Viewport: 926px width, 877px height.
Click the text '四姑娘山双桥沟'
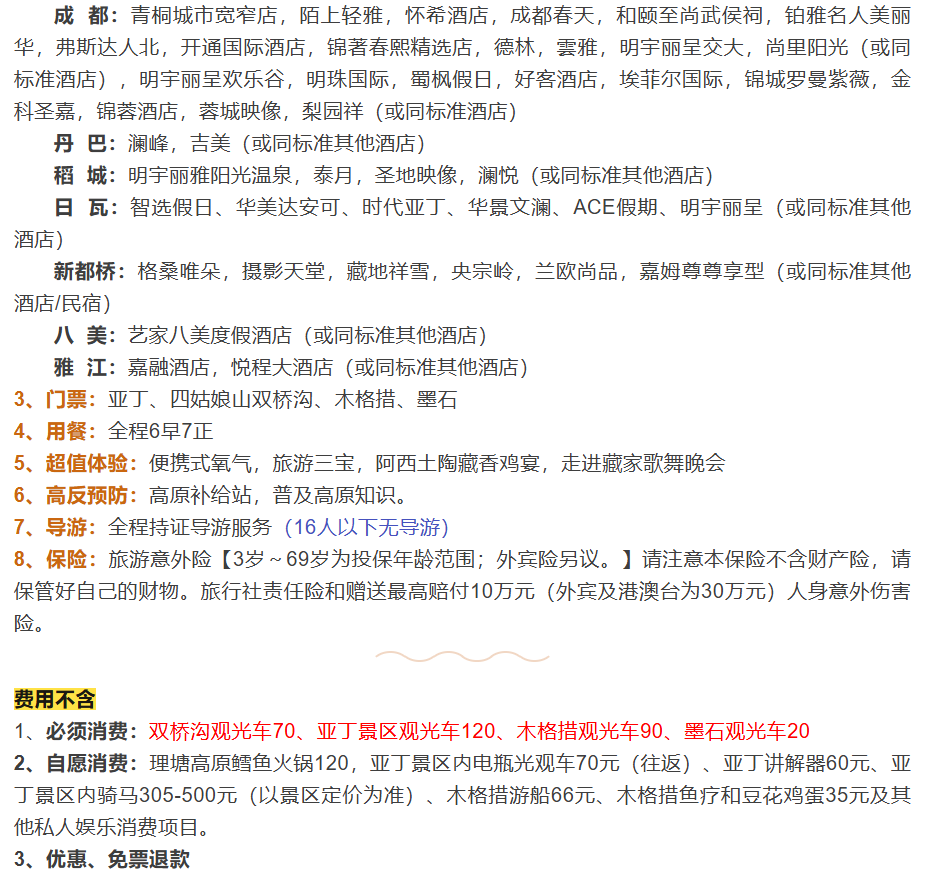pos(242,400)
